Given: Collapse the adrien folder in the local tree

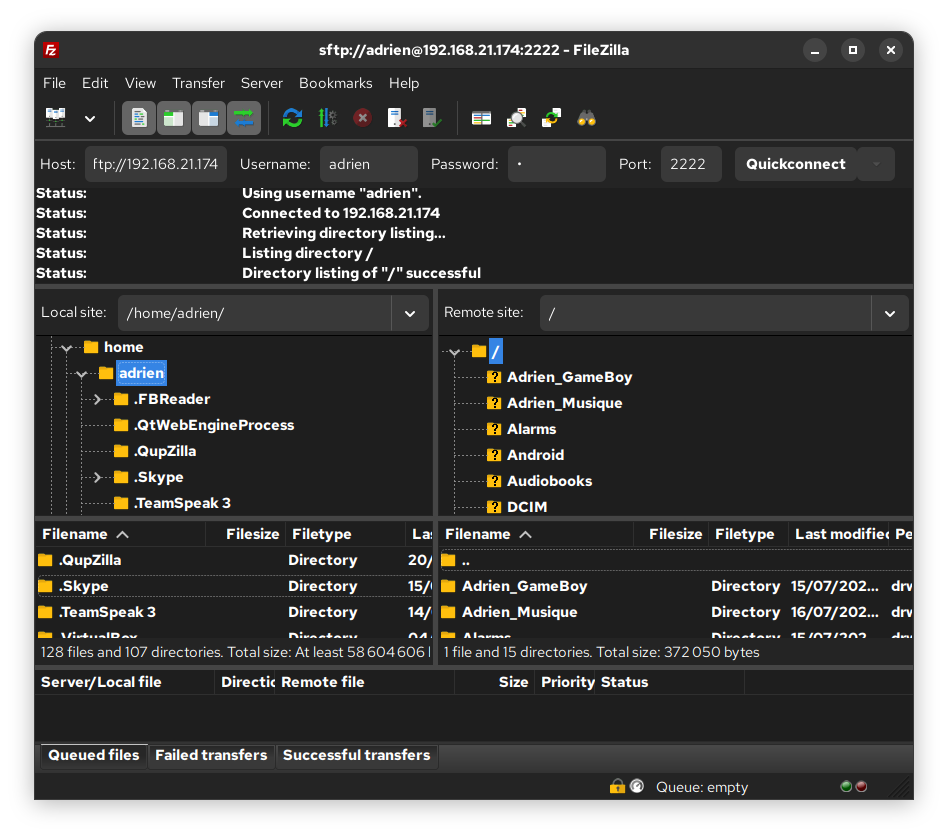Looking at the screenshot, I should 82,374.
